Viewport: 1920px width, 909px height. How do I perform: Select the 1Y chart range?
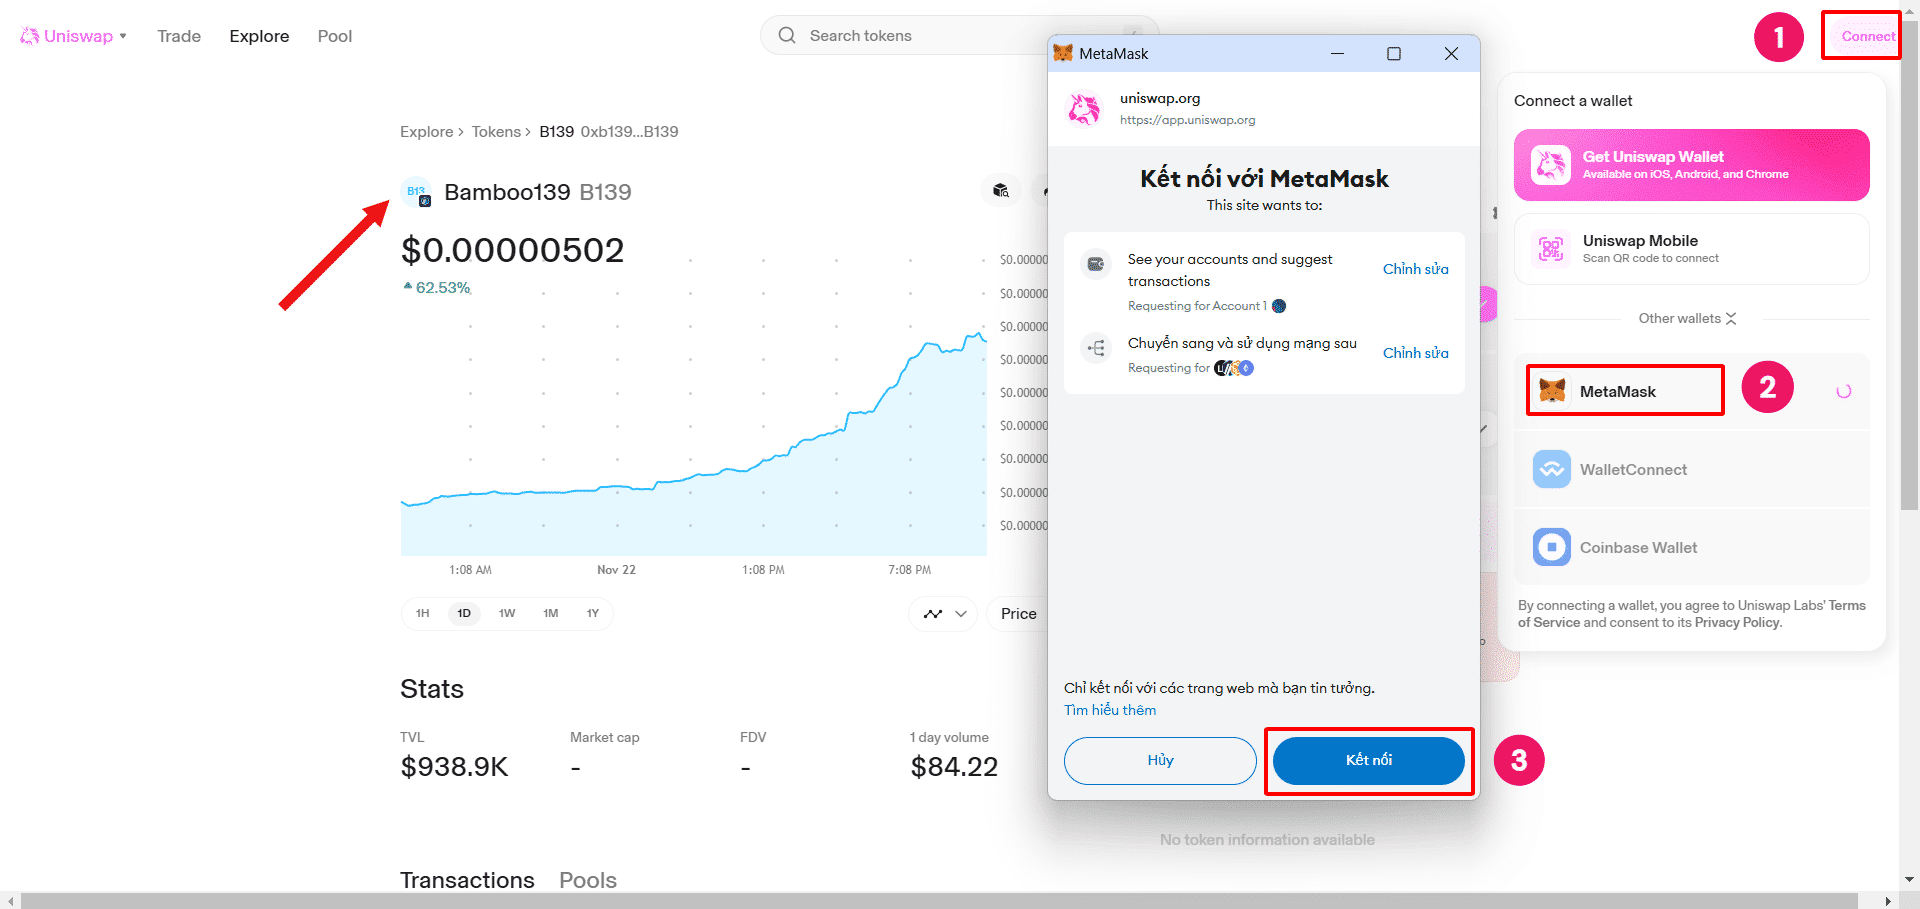click(x=593, y=613)
